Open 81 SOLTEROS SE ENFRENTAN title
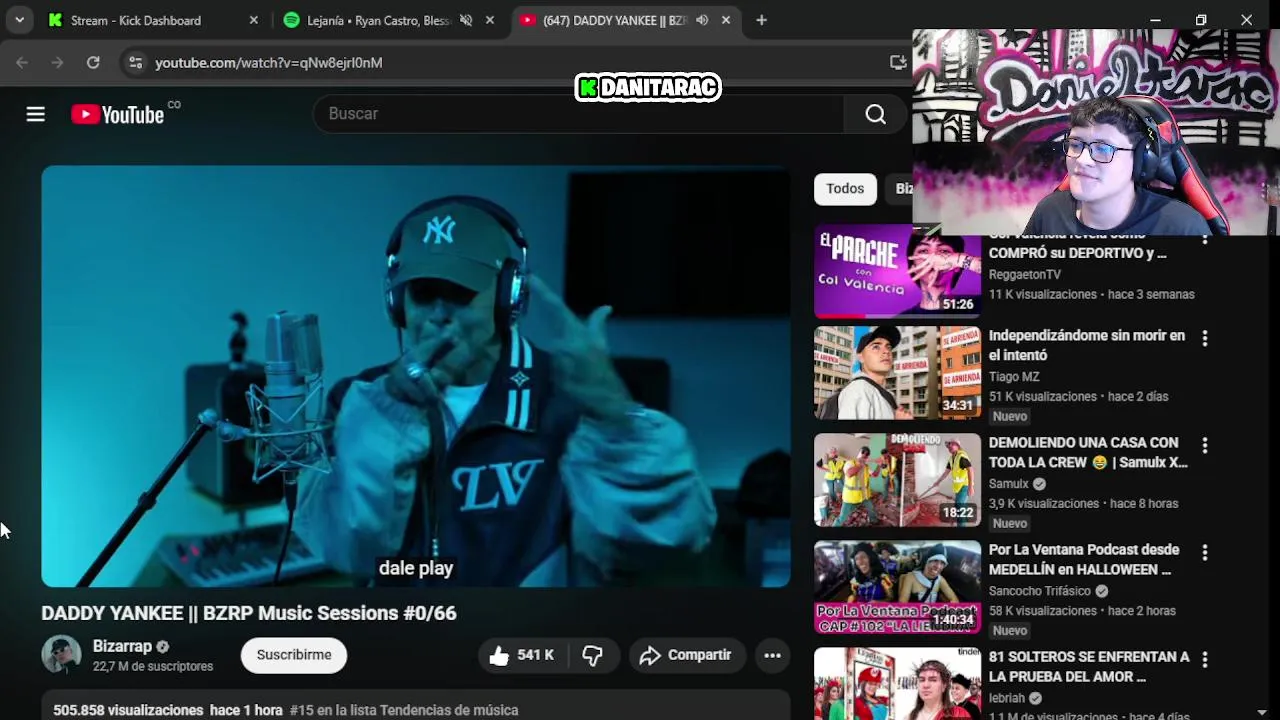This screenshot has width=1280, height=720. 1089,666
